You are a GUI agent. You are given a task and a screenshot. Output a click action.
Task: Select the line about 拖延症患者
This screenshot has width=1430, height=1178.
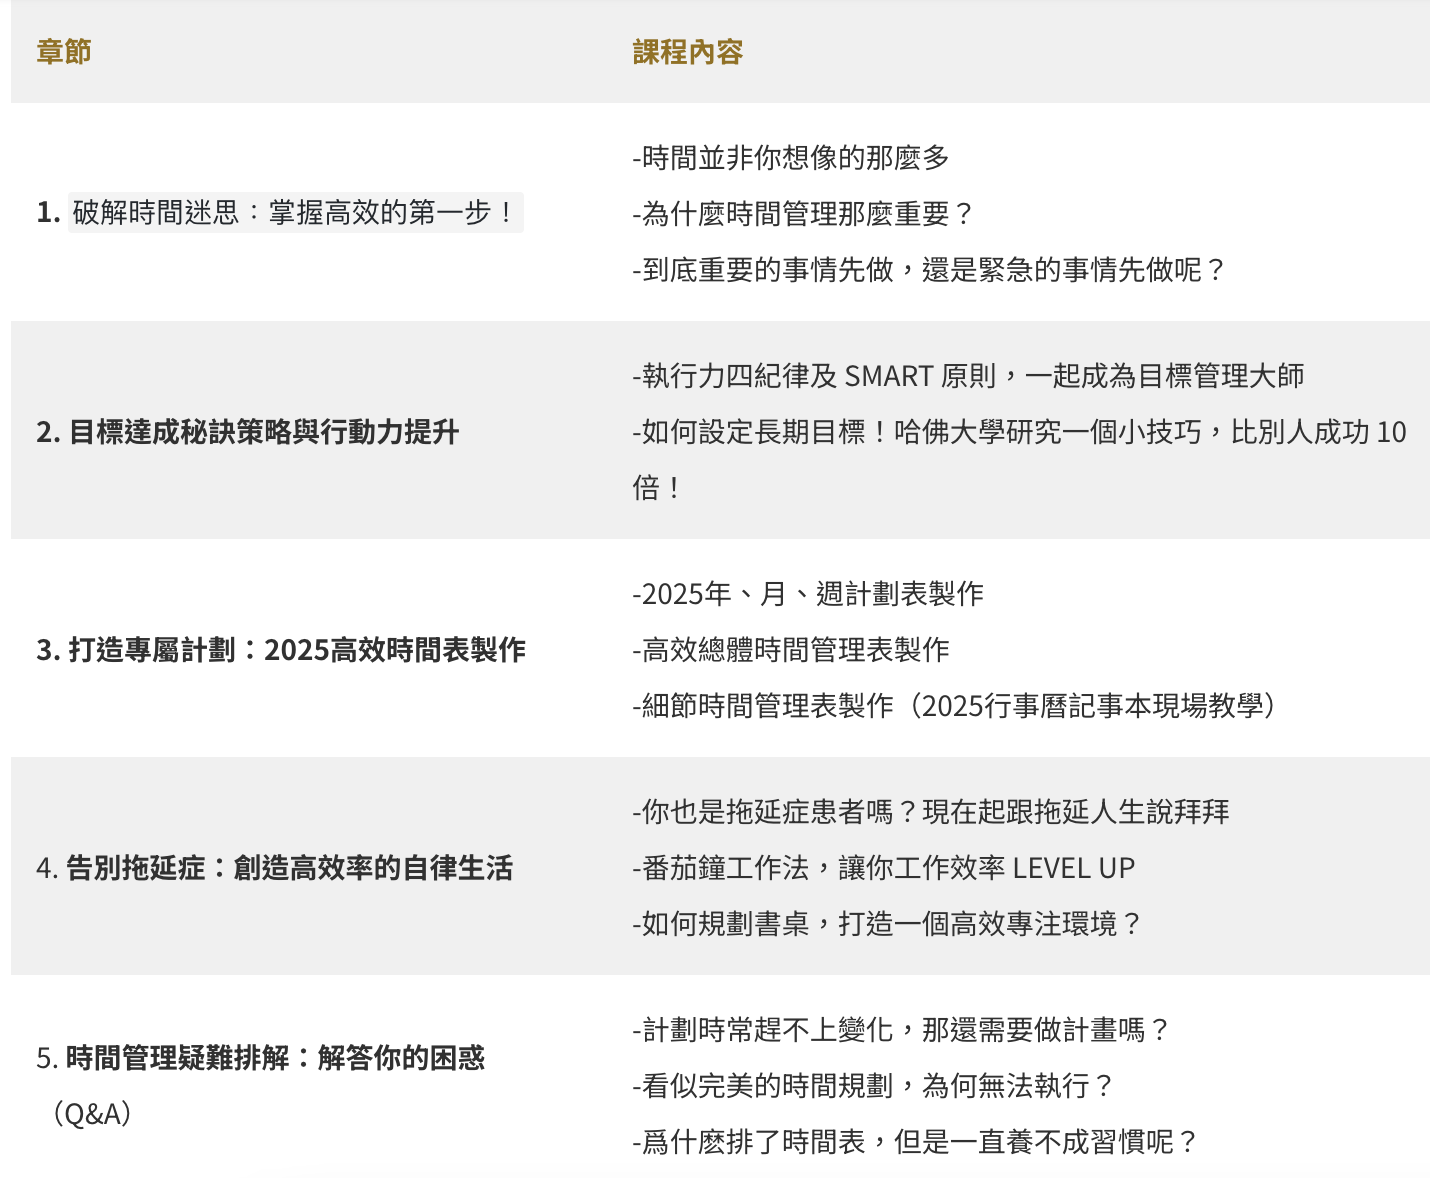tap(931, 812)
